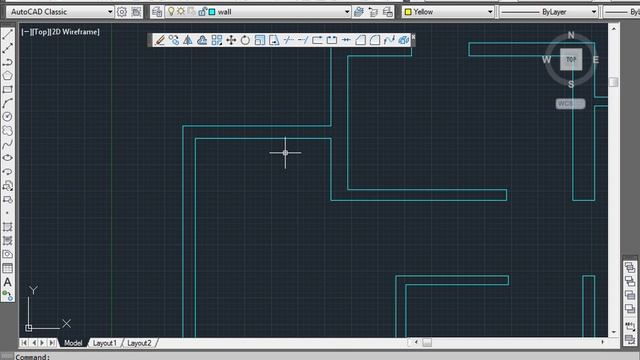
Task: Click the N compass direction on ViewCube
Action: pos(571,35)
